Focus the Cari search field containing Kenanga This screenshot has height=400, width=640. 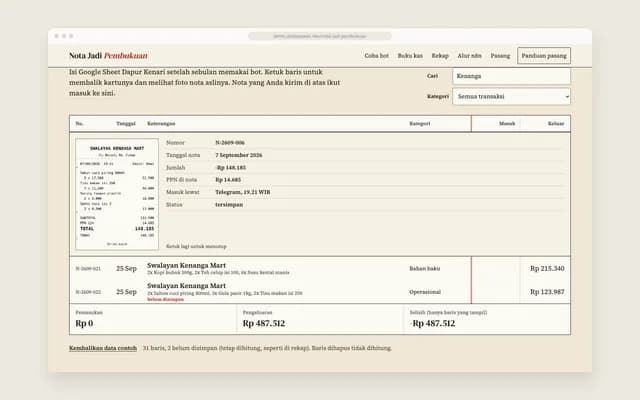pyautogui.click(x=511, y=76)
